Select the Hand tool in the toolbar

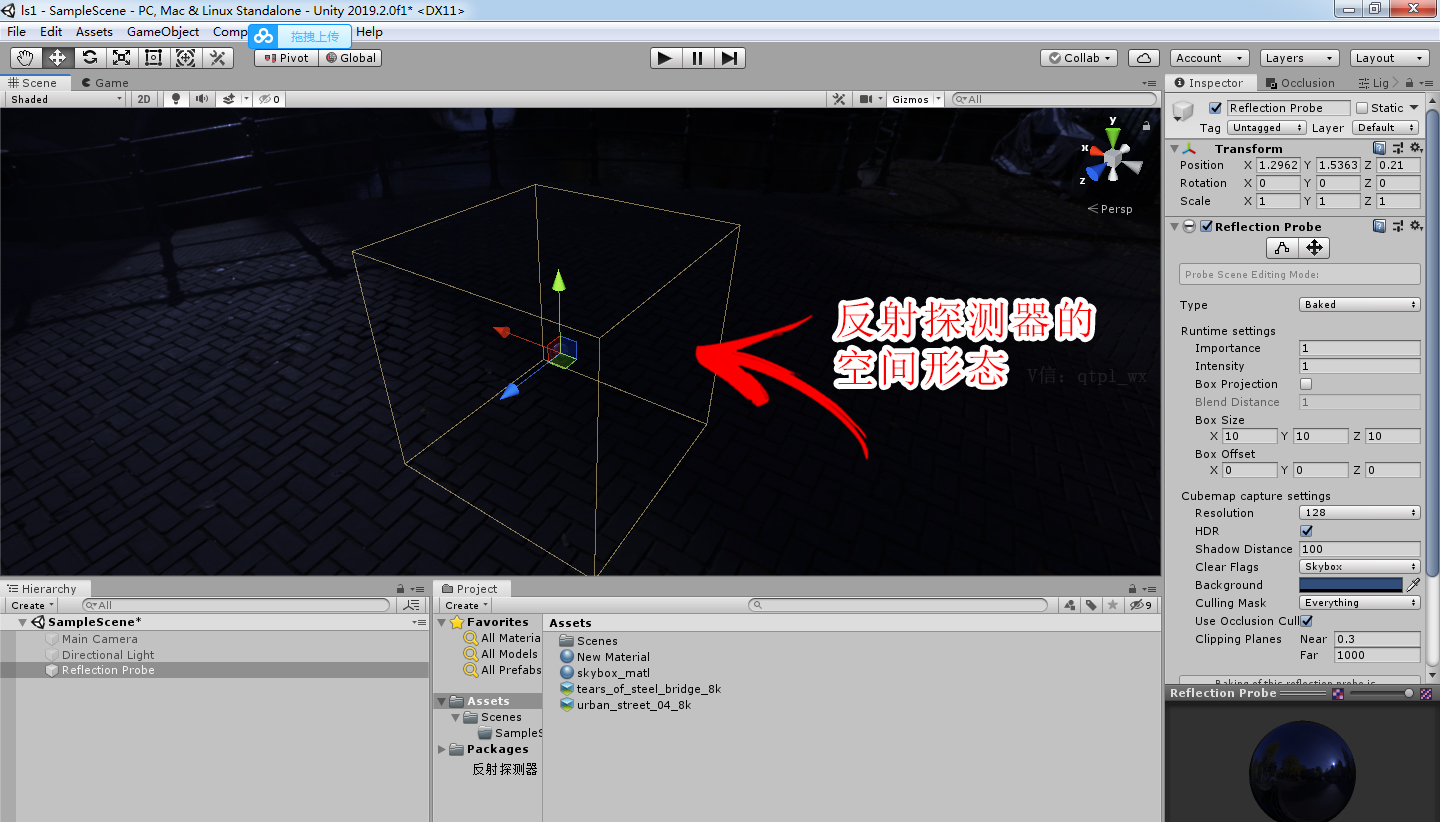25,58
